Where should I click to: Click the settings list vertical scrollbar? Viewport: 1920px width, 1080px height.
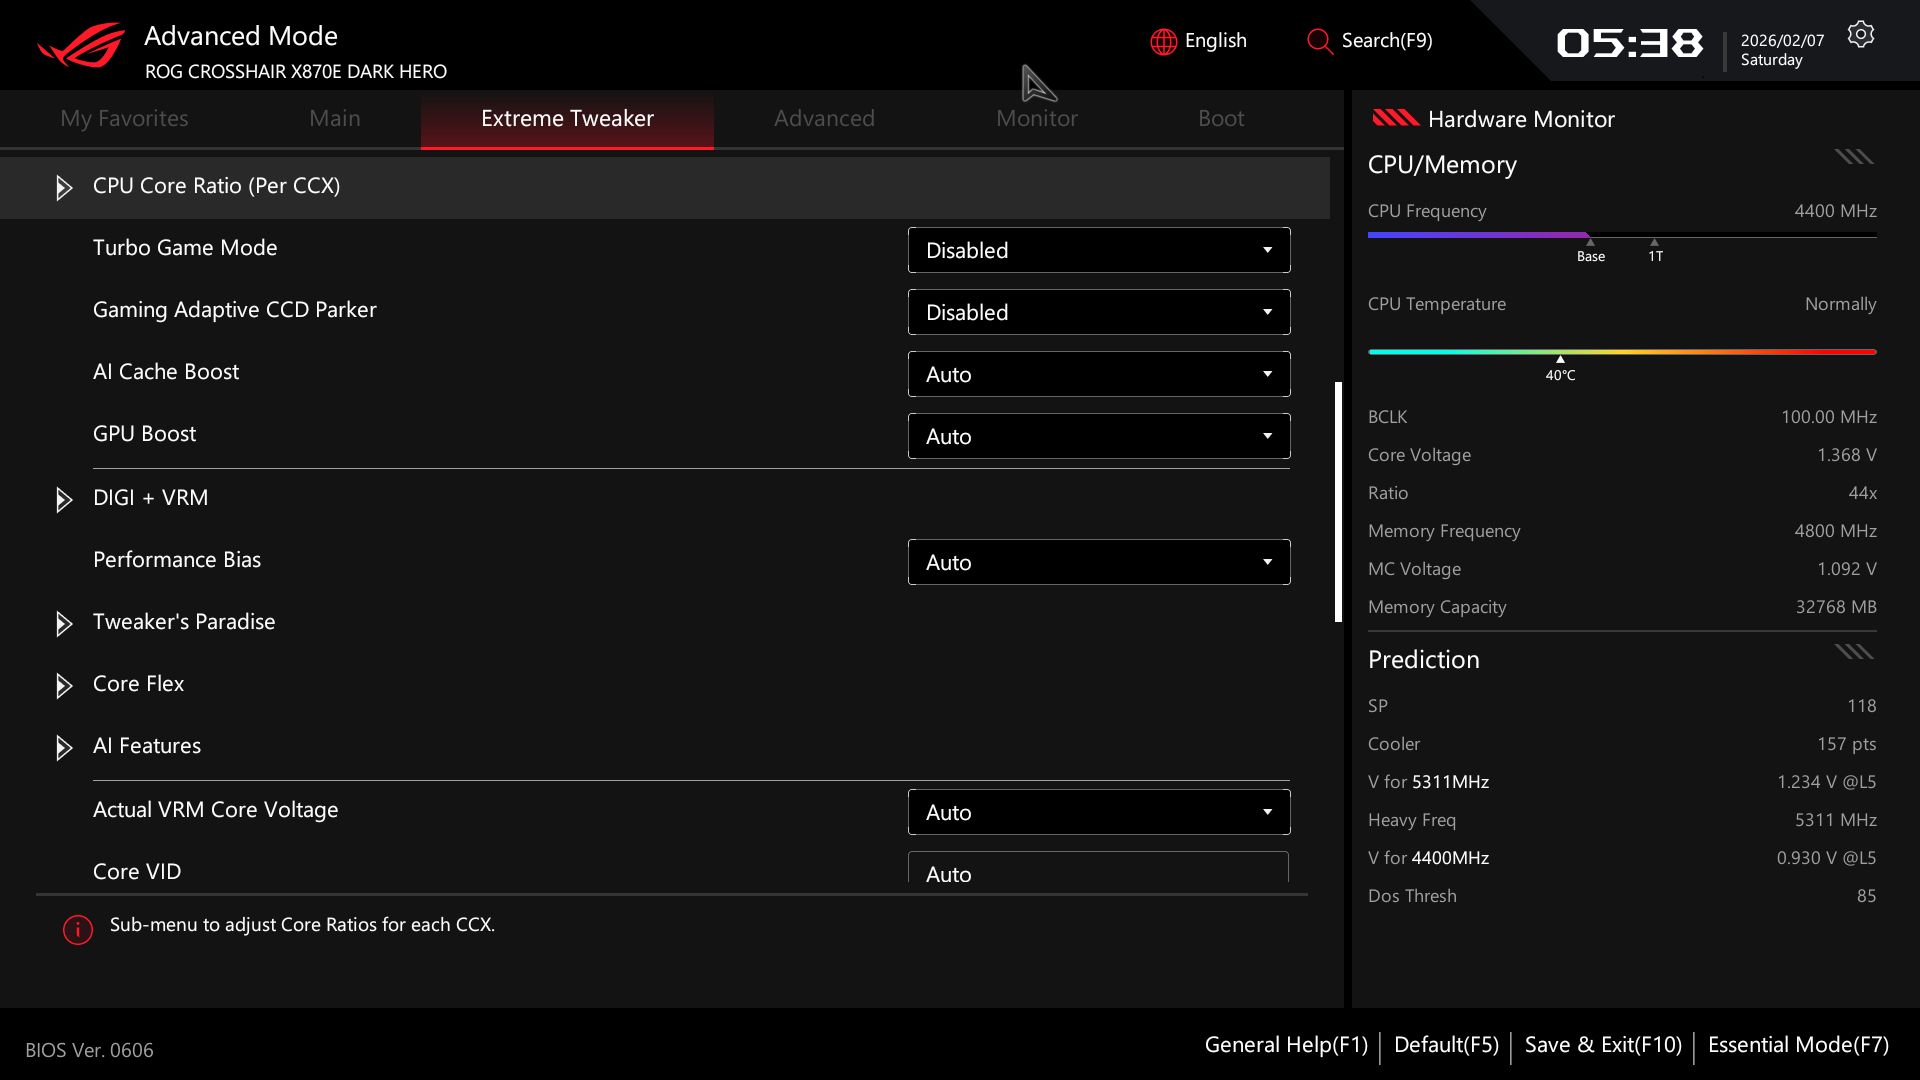click(x=1338, y=500)
